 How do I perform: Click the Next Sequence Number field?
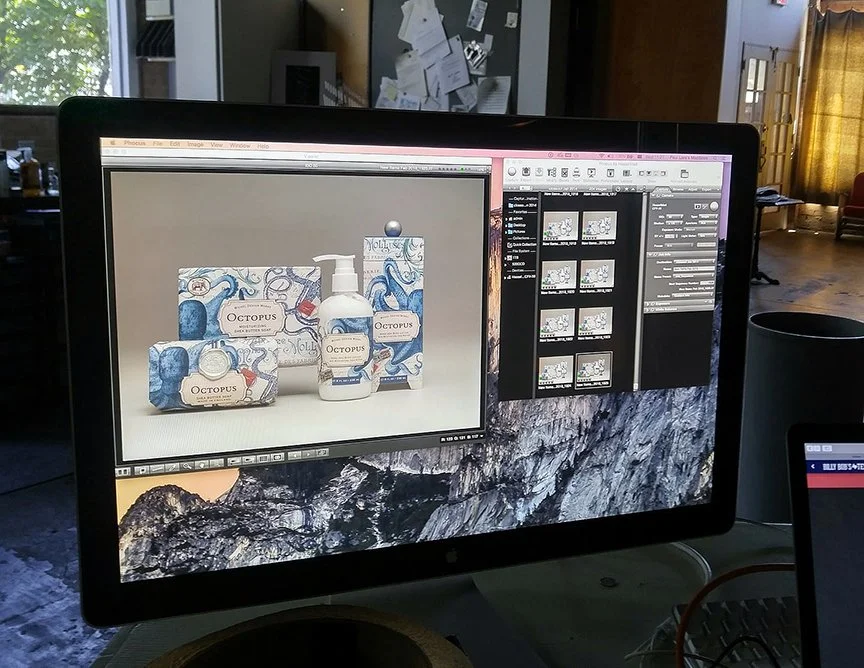pos(707,283)
